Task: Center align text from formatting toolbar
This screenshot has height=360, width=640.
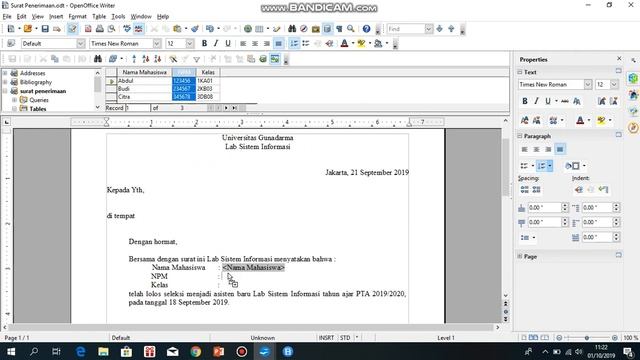Action: (255, 43)
